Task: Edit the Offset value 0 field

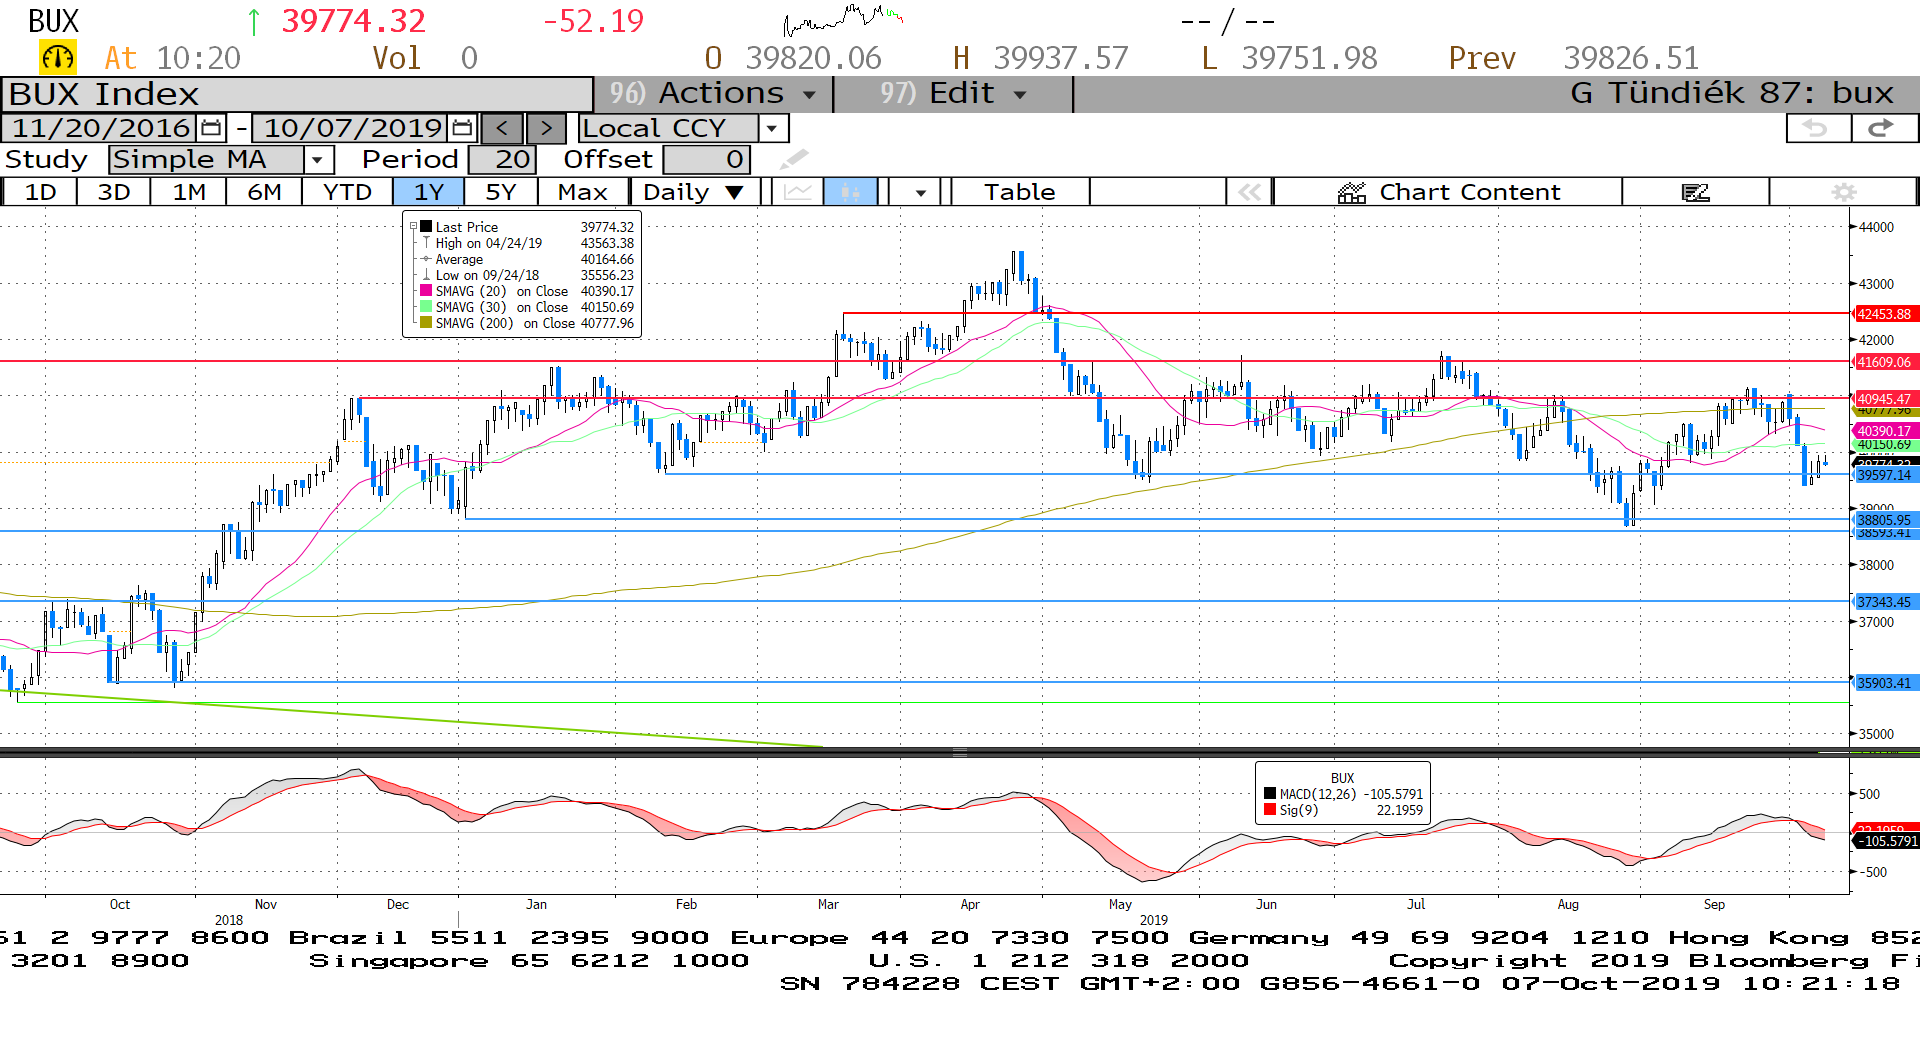Action: click(706, 159)
